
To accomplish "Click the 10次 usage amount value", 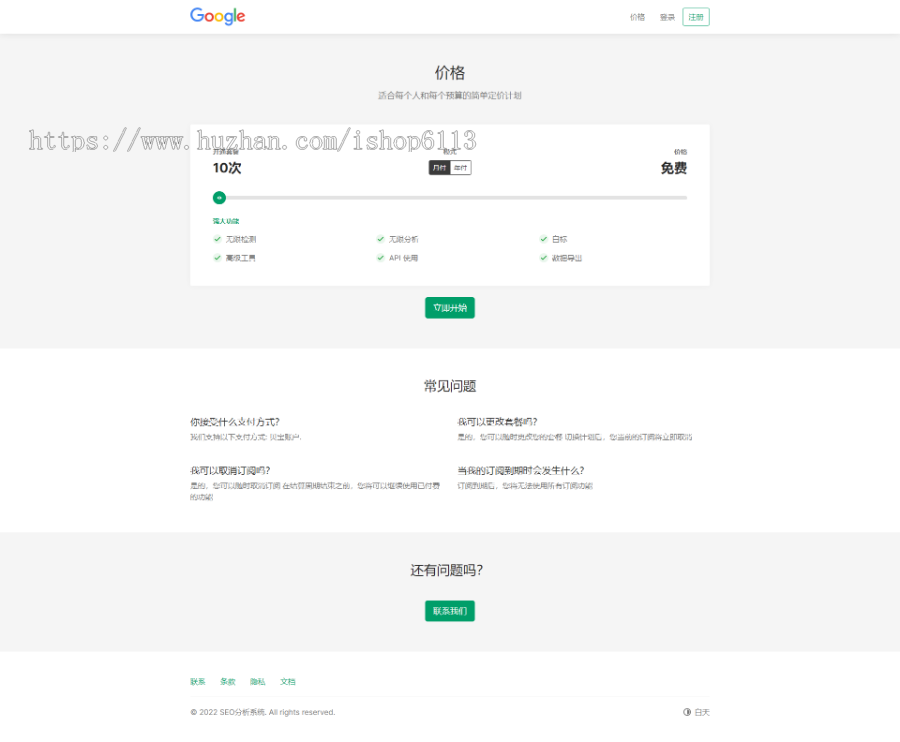I will pos(227,168).
